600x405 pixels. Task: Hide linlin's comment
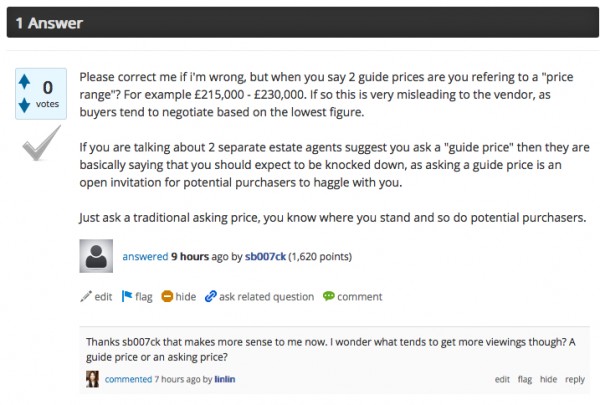click(x=548, y=380)
